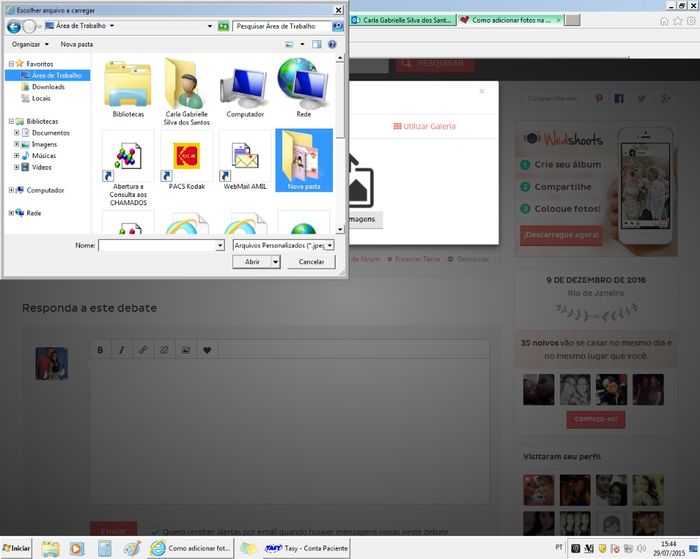Expand the Imagens tree node
700x559 pixels.
coord(17,144)
